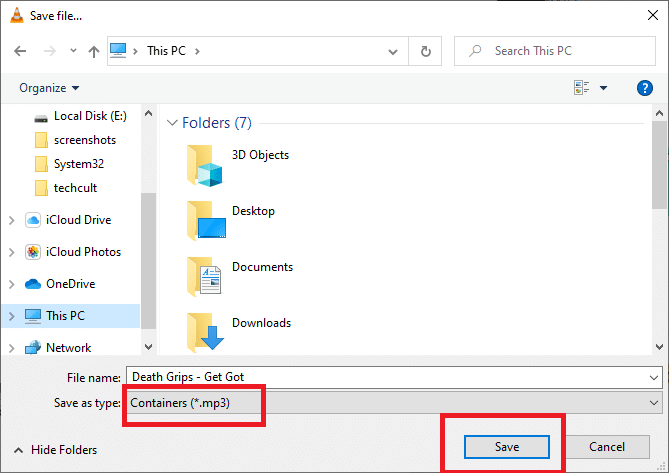Collapse the Folders (7) group
Image resolution: width=669 pixels, height=473 pixels.
click(172, 123)
